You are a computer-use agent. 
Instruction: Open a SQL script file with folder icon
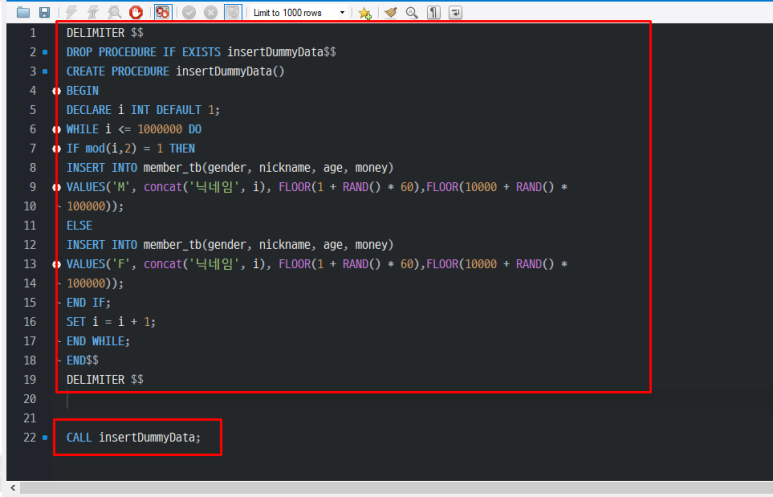point(23,12)
